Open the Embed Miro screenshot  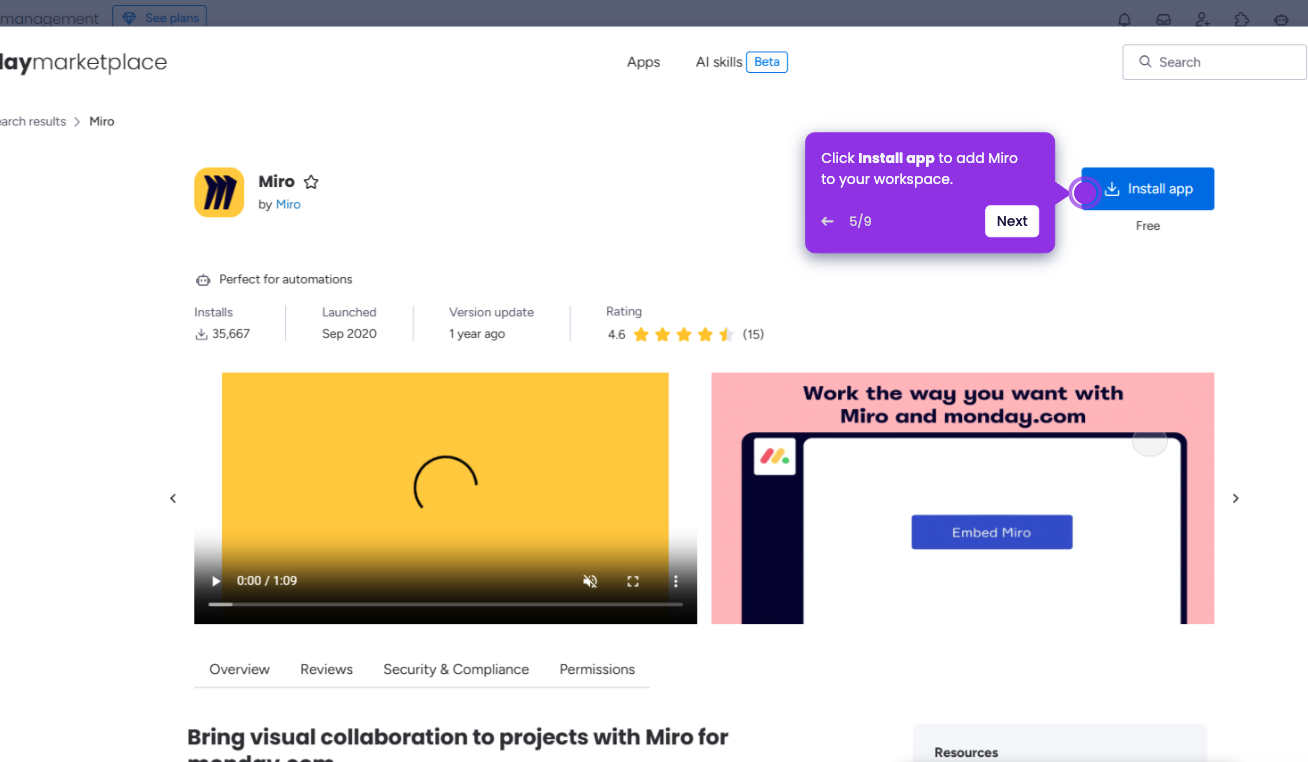tap(963, 498)
